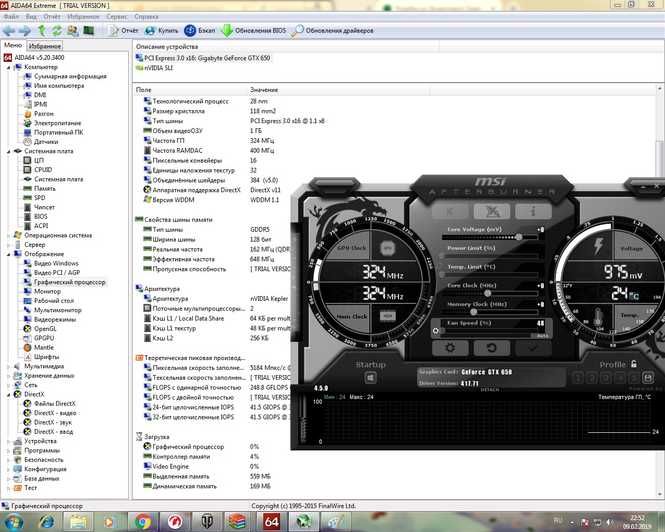Image resolution: width=665 pixels, height=532 pixels.
Task: Collapse the DirectX tree node
Action: [8, 395]
